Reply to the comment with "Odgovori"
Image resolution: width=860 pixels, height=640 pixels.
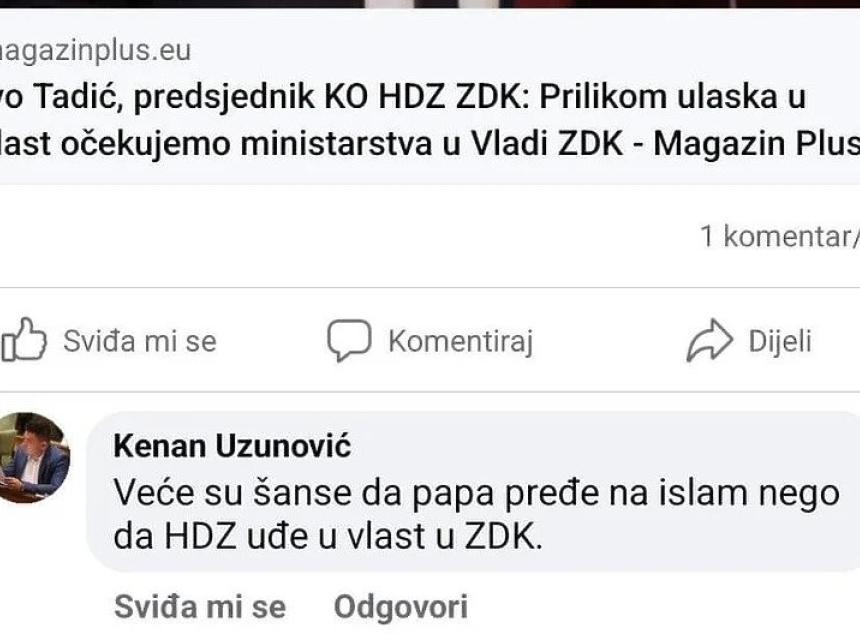[x=400, y=606]
